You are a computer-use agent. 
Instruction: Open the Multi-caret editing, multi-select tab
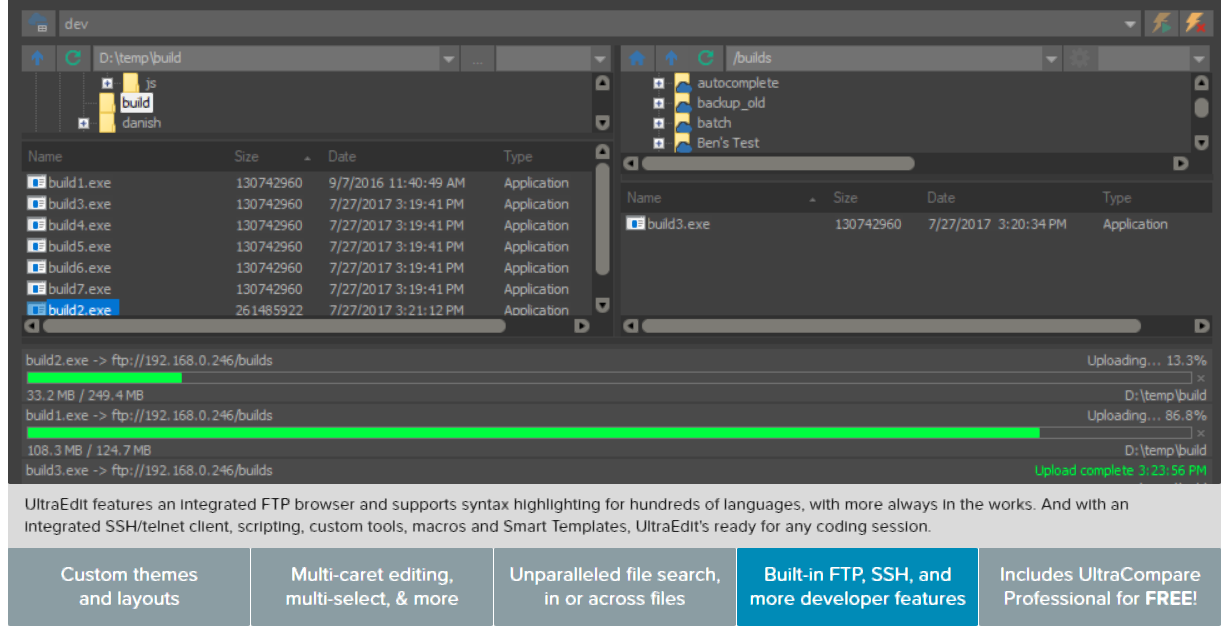(372, 587)
